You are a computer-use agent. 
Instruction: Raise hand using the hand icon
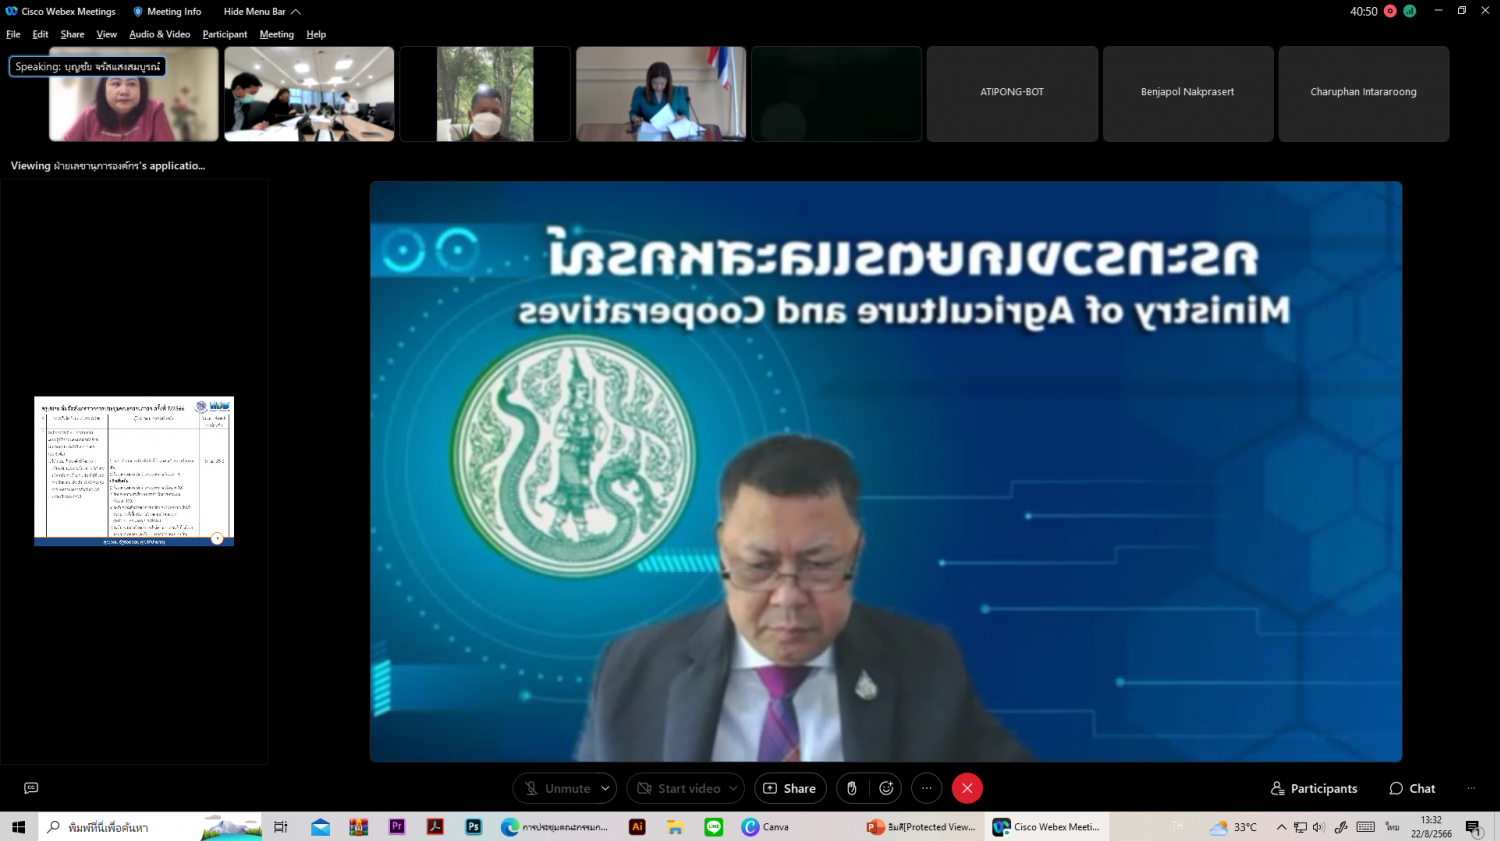(852, 788)
